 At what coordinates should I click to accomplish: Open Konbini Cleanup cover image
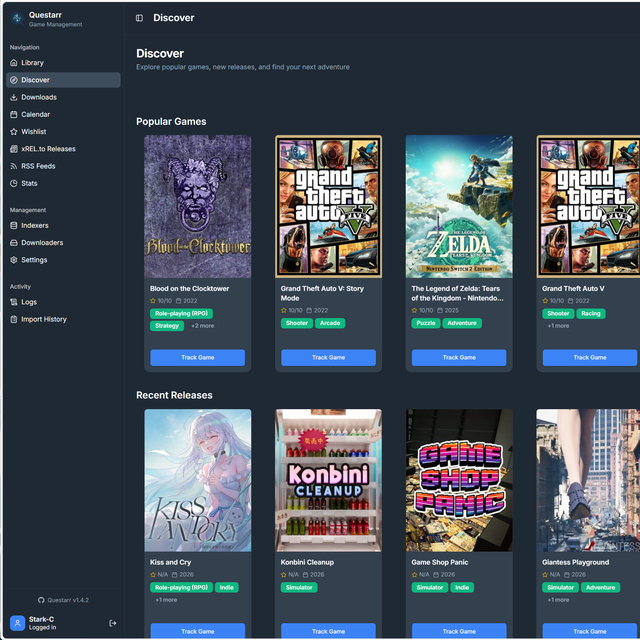click(329, 480)
